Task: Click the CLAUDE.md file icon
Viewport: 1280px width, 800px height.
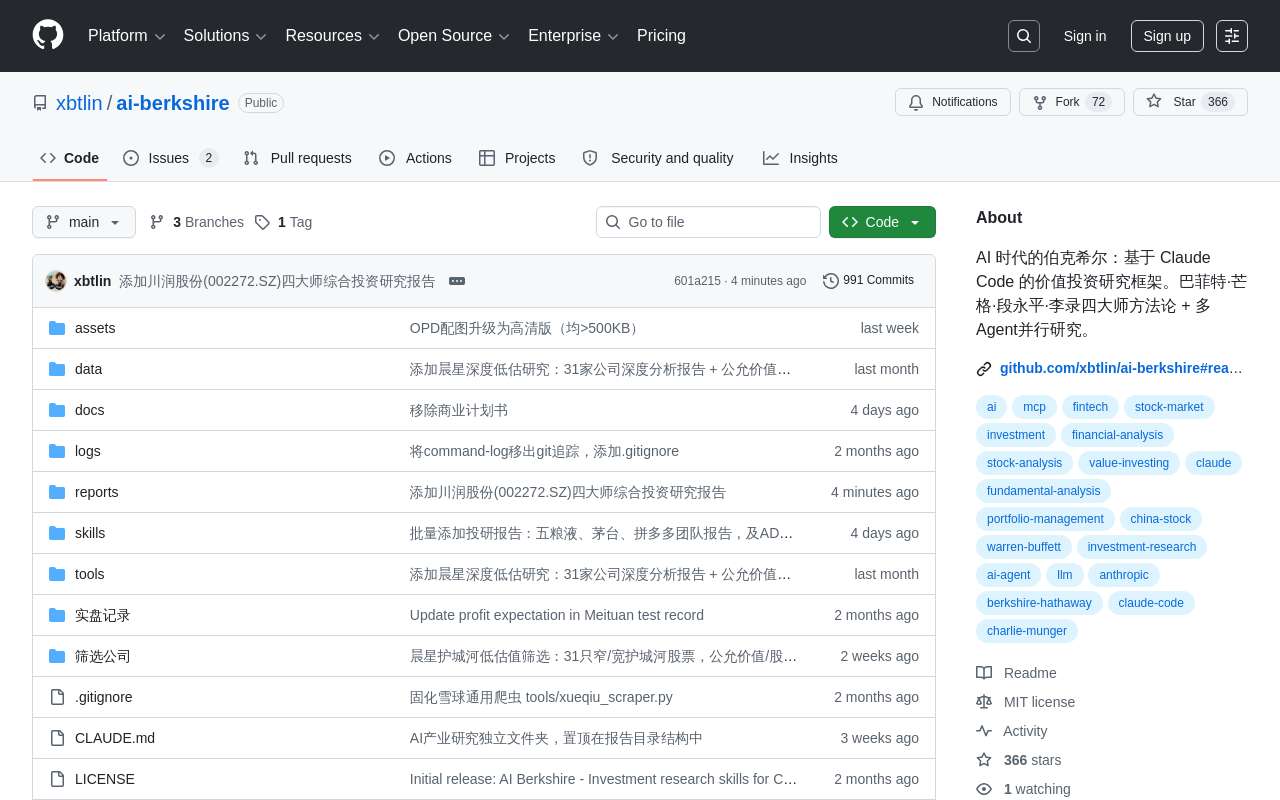Action: tap(57, 738)
